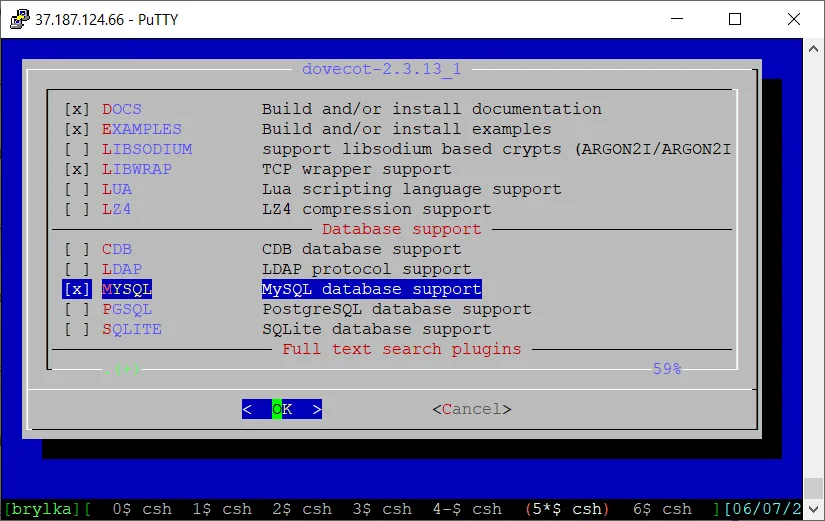This screenshot has width=825, height=521.
Task: Click the window title '37.187.124.66 - PuTTY'
Action: point(107,19)
